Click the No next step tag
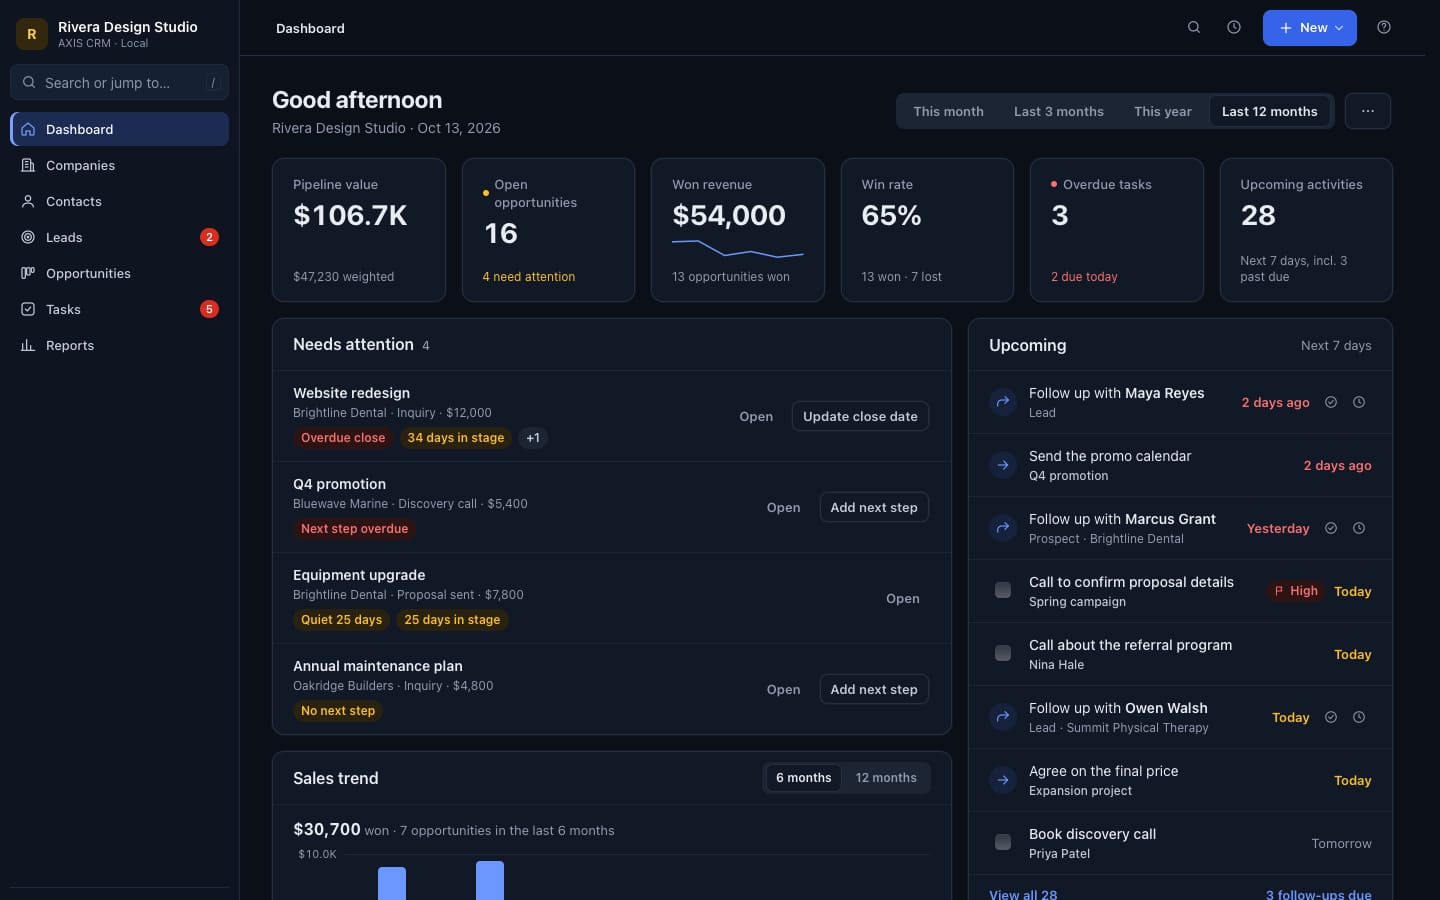 338,711
